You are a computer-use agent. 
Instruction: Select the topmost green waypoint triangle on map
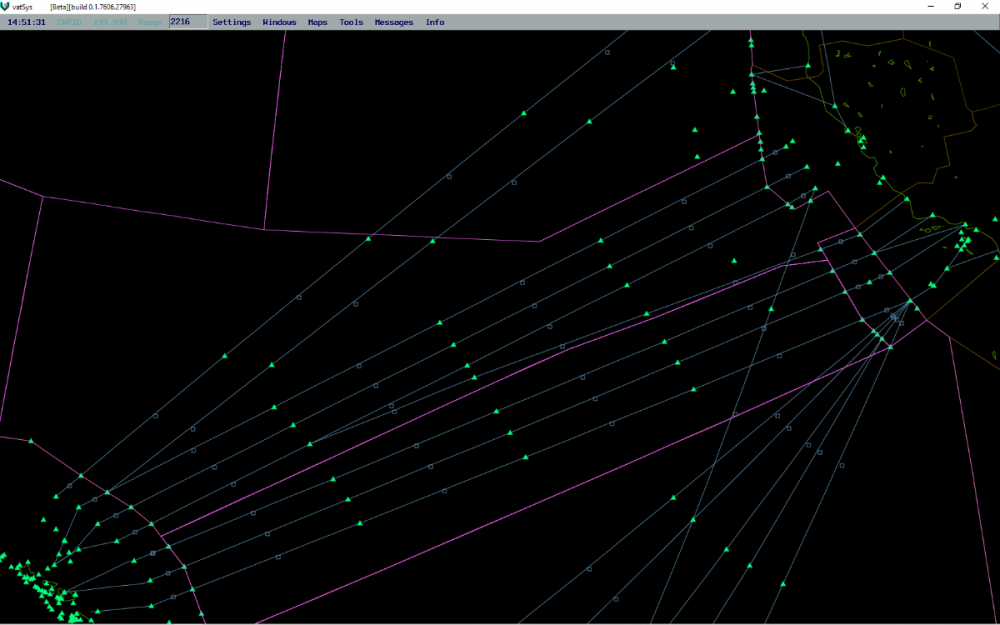(x=751, y=37)
